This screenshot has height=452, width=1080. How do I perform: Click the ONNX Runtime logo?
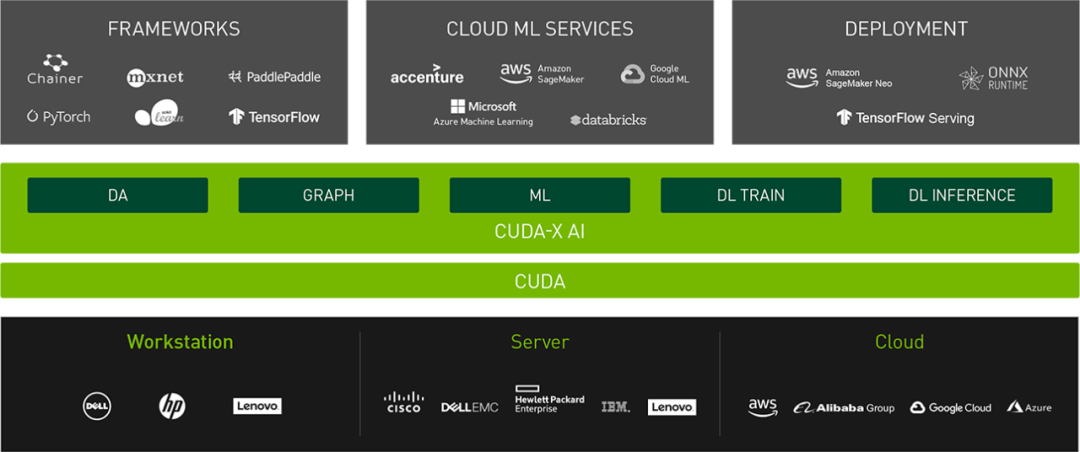(993, 78)
